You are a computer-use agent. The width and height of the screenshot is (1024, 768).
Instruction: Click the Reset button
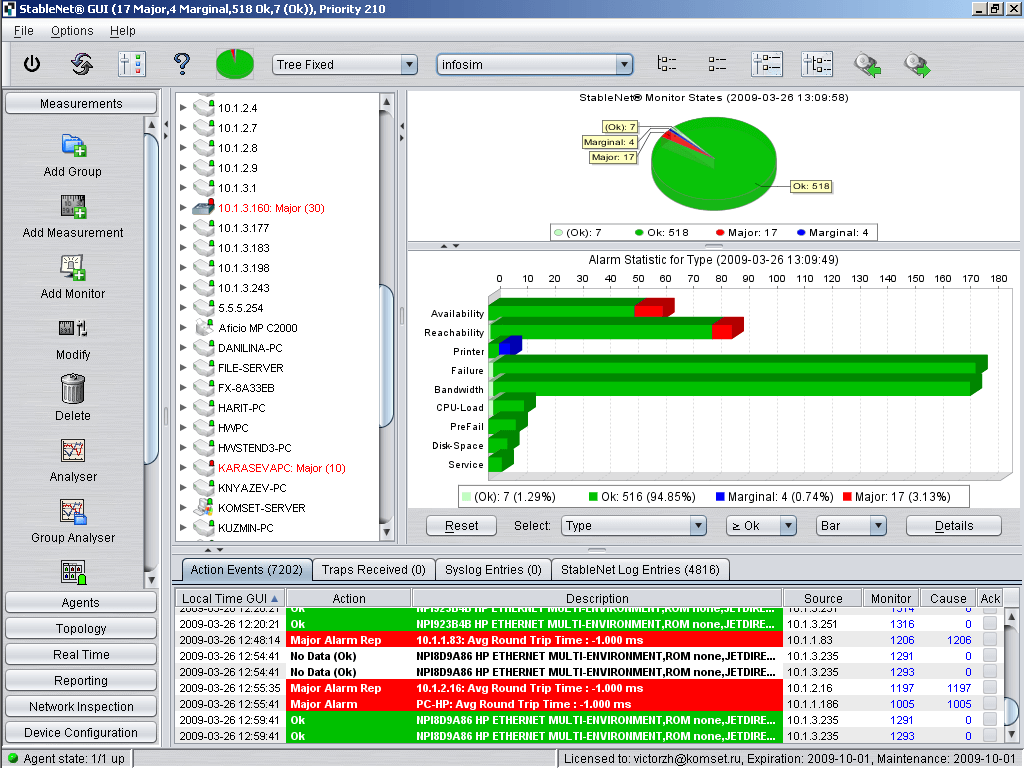[462, 526]
